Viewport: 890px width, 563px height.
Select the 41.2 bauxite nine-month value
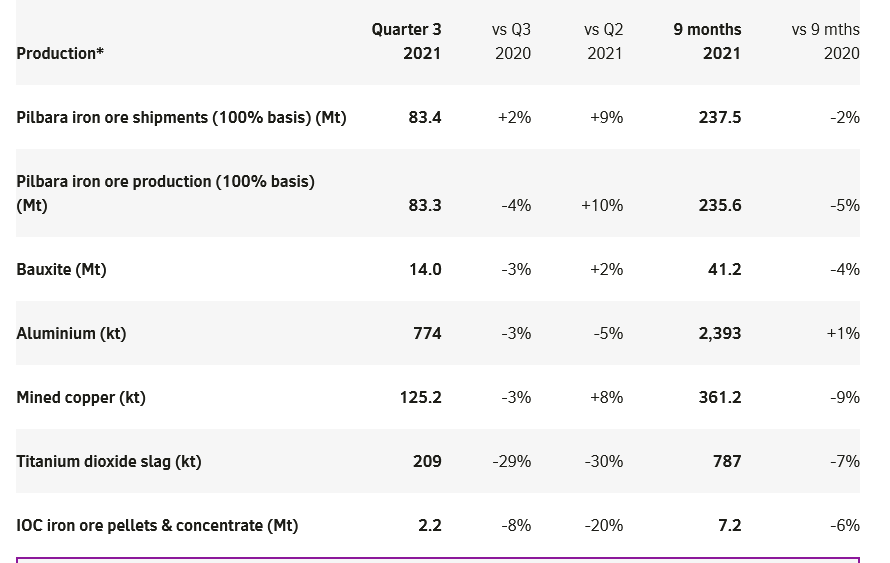point(724,269)
